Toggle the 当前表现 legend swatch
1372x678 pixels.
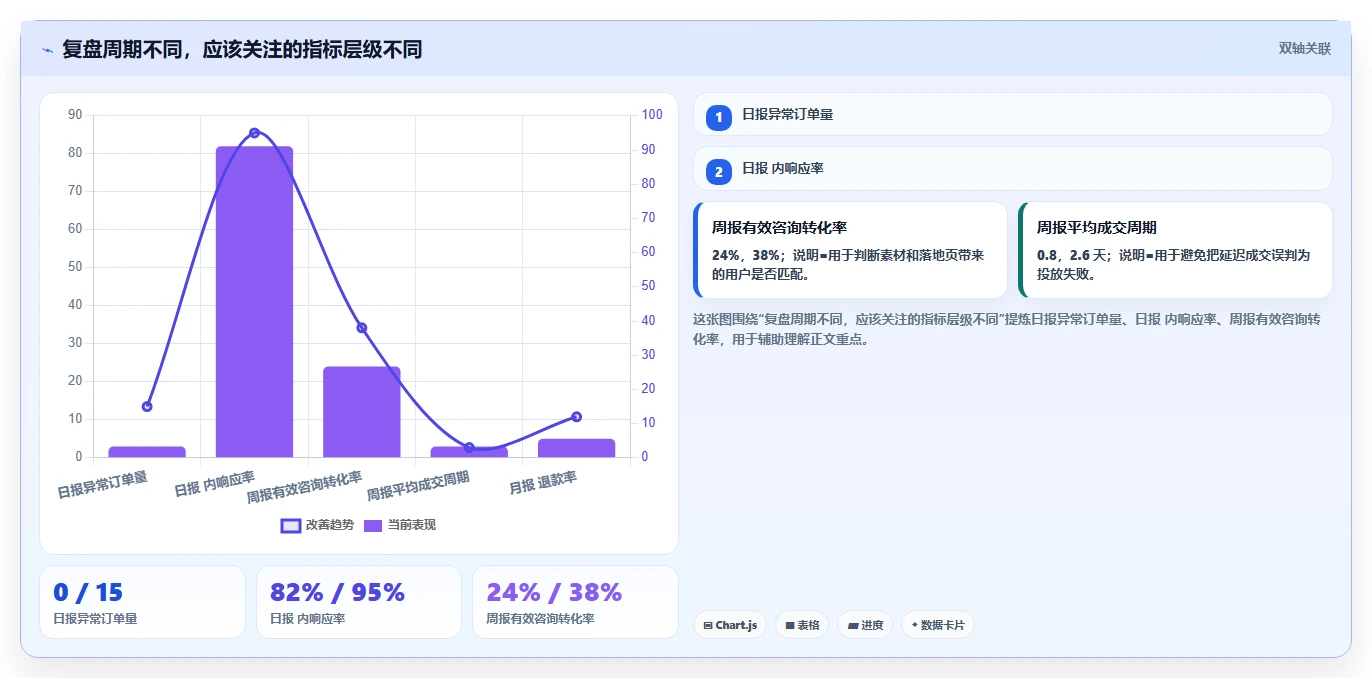pos(373,525)
